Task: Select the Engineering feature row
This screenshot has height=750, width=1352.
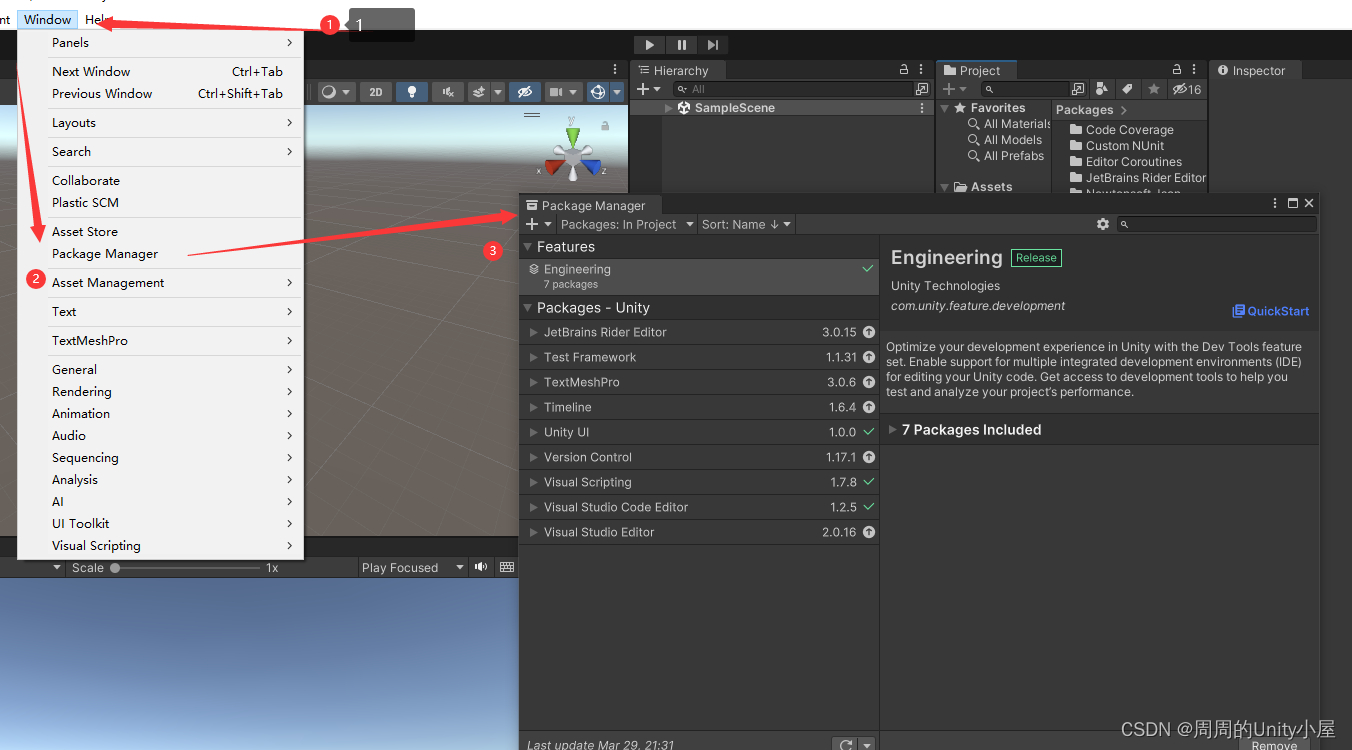Action: pos(699,277)
